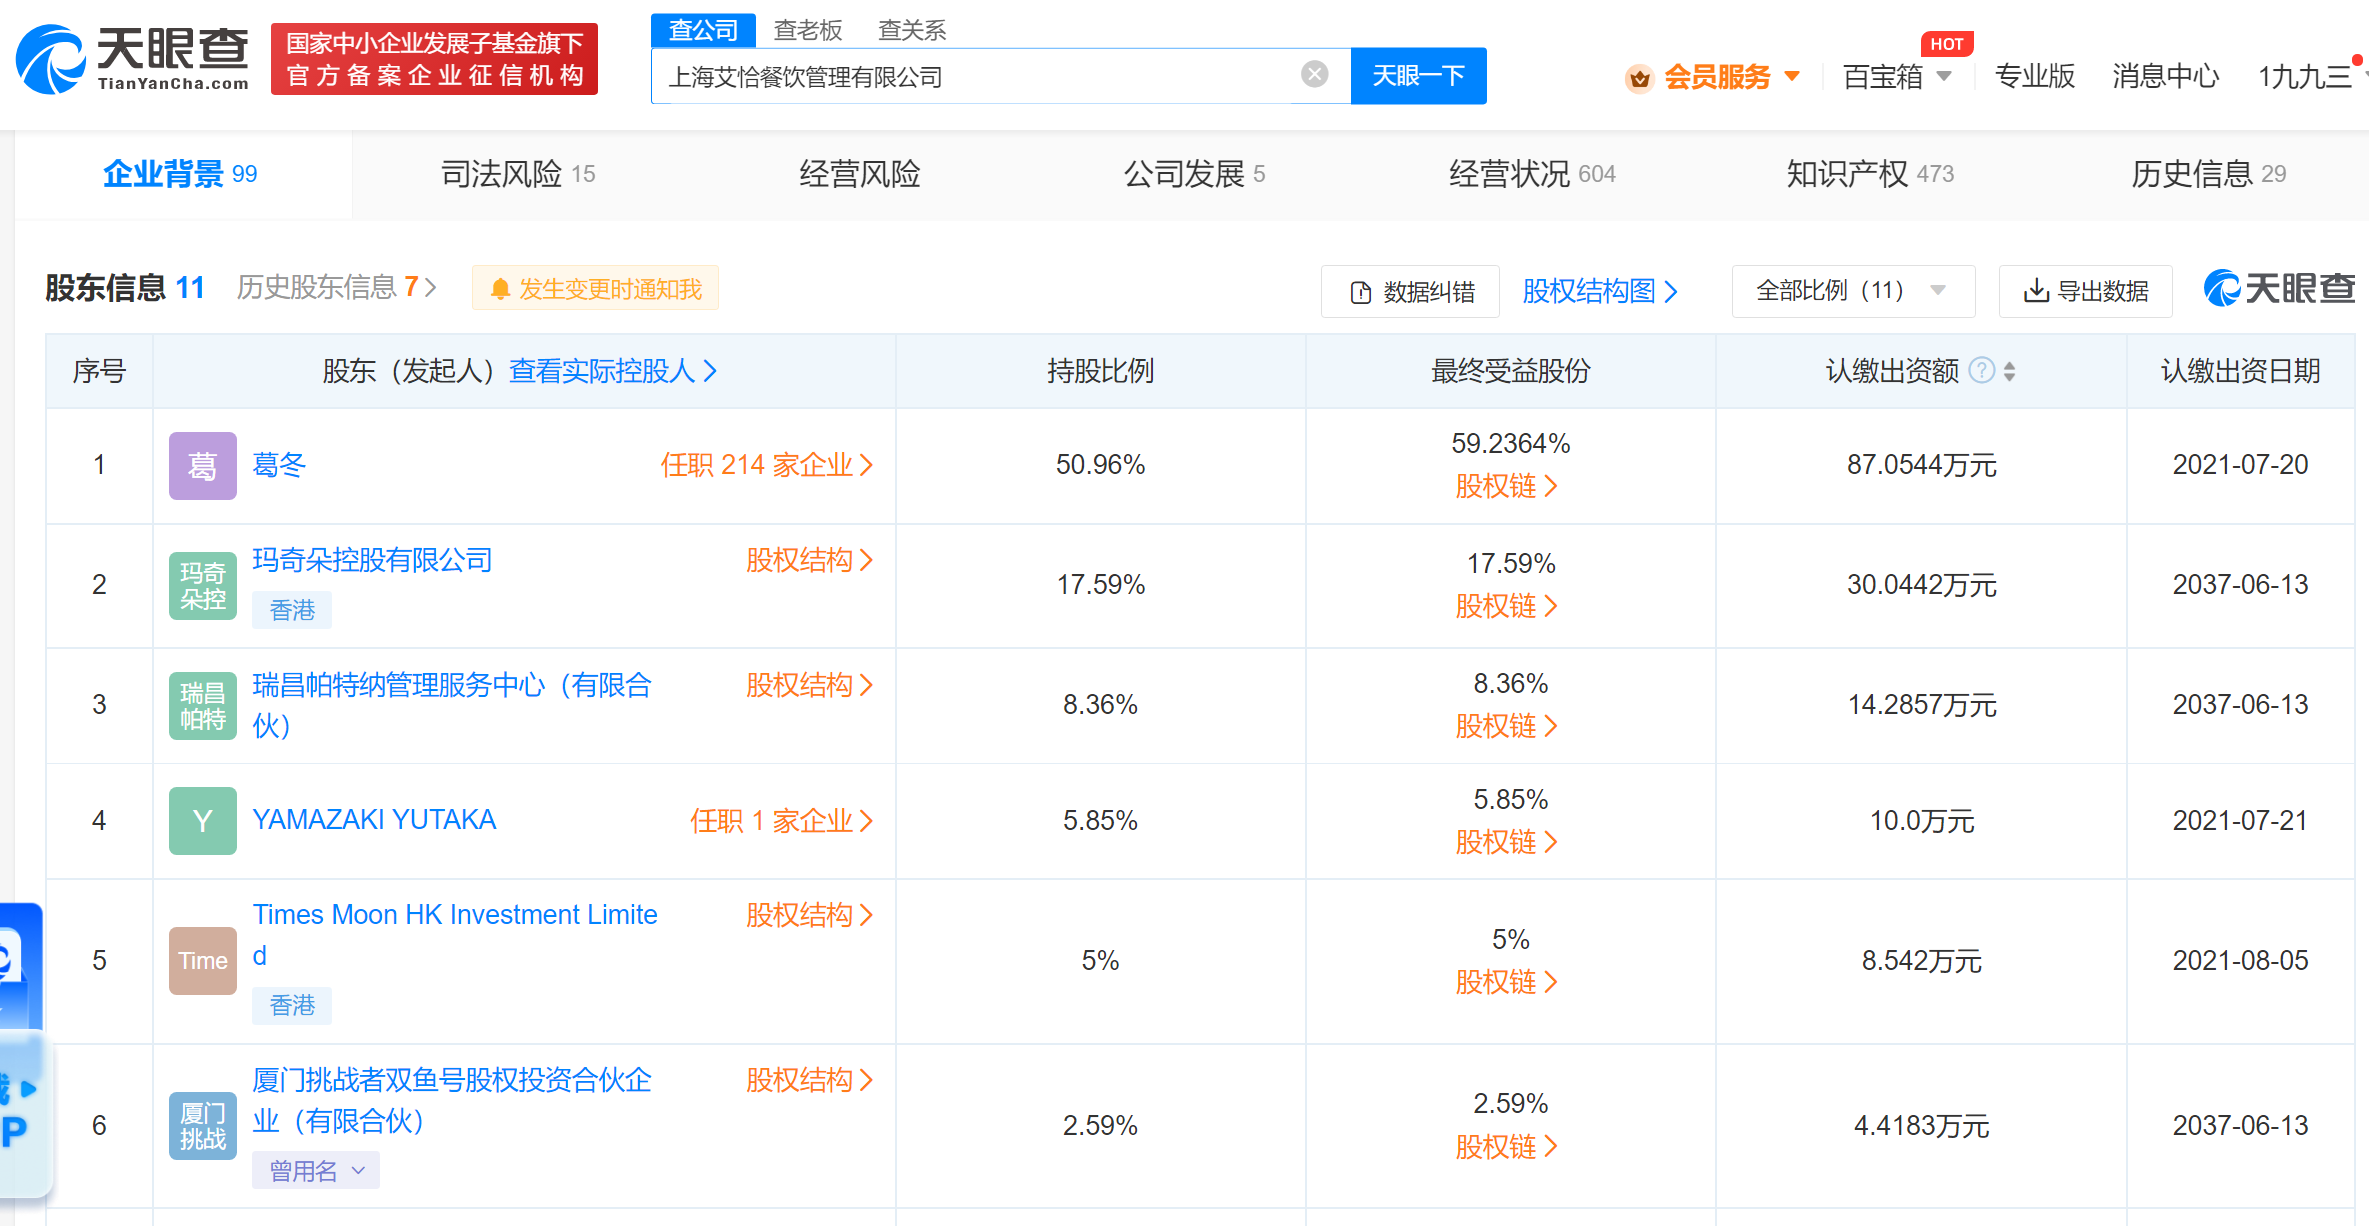Open 玛奇朵控股有限公司 link

click(372, 560)
